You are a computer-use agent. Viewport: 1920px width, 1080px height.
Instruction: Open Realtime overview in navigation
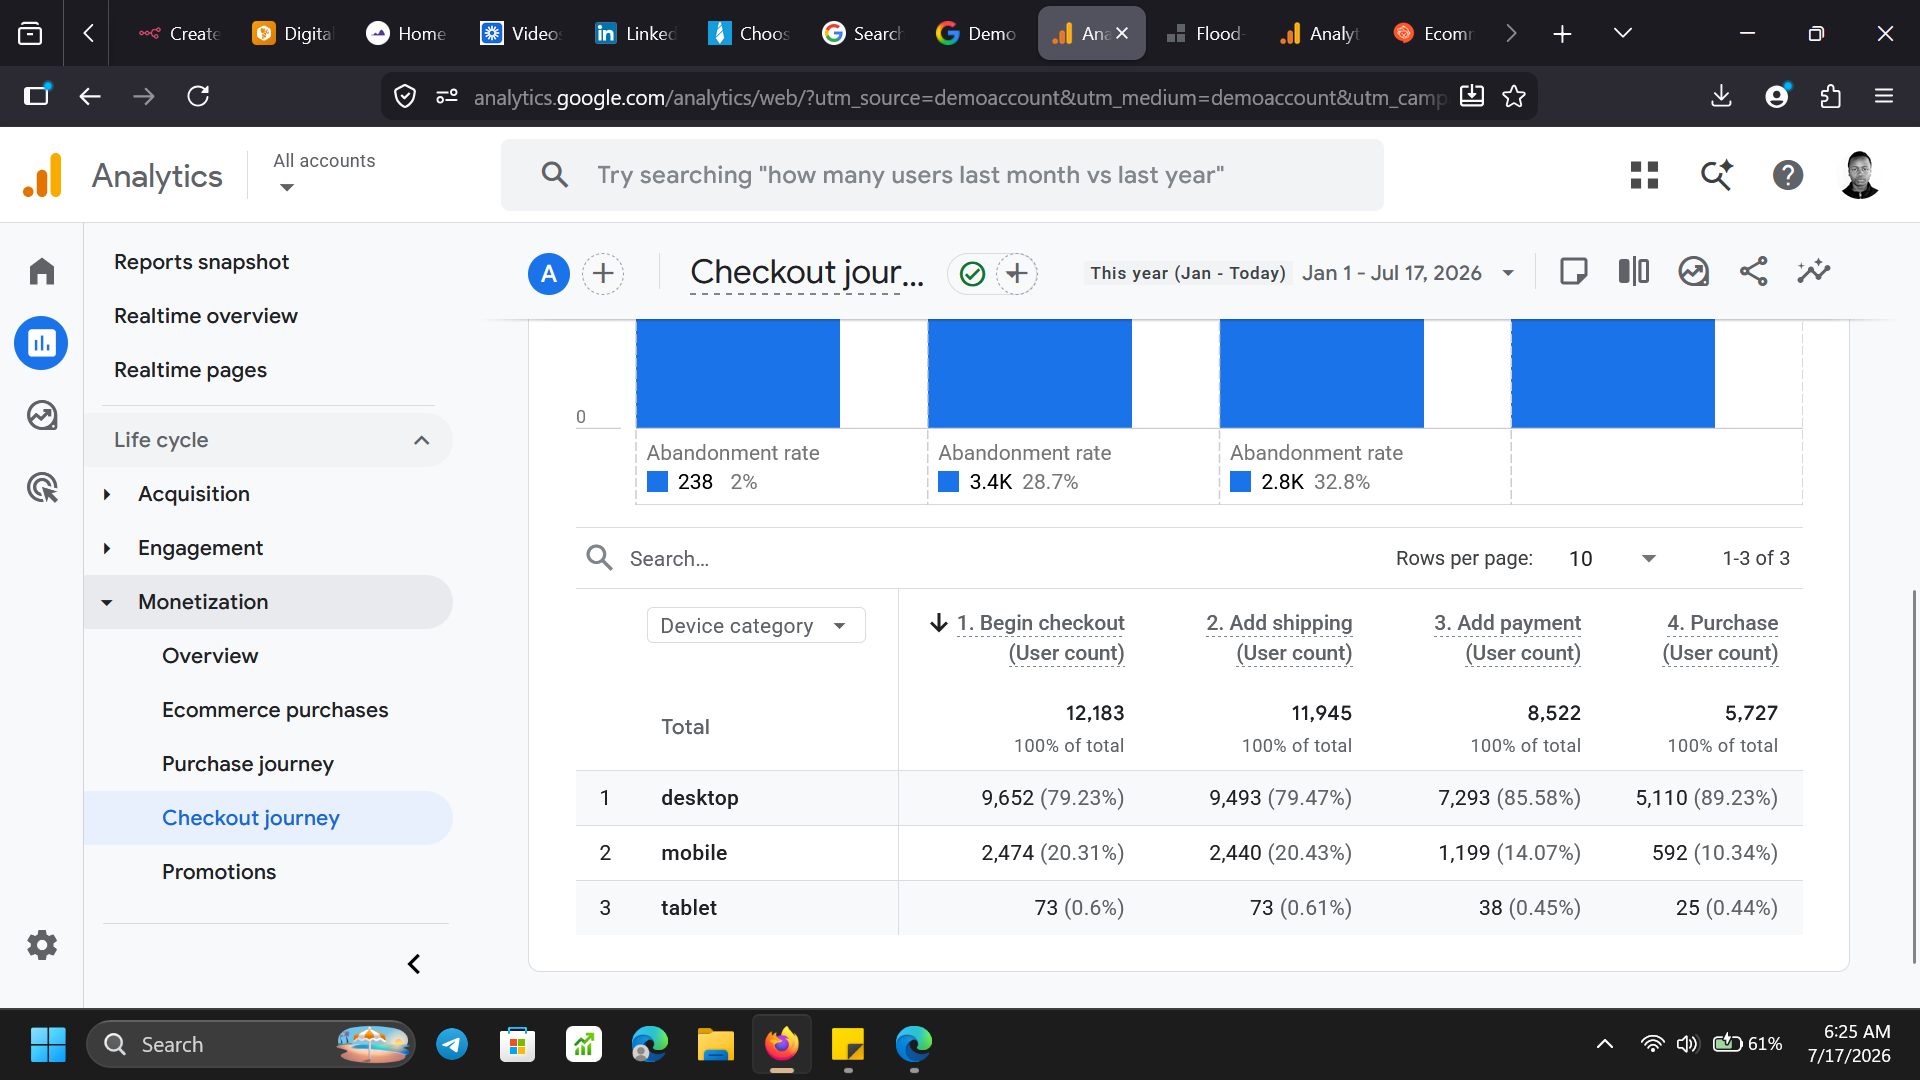206,316
